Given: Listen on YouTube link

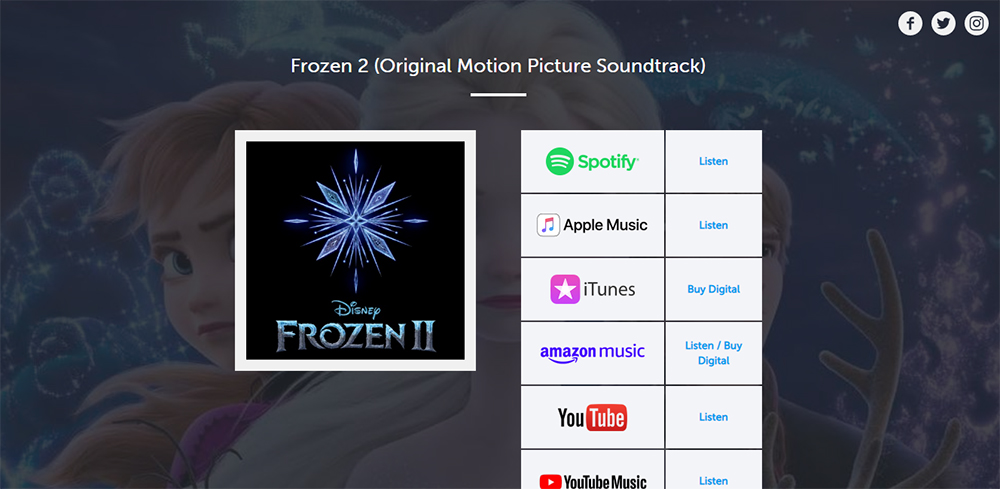Looking at the screenshot, I should 713,417.
